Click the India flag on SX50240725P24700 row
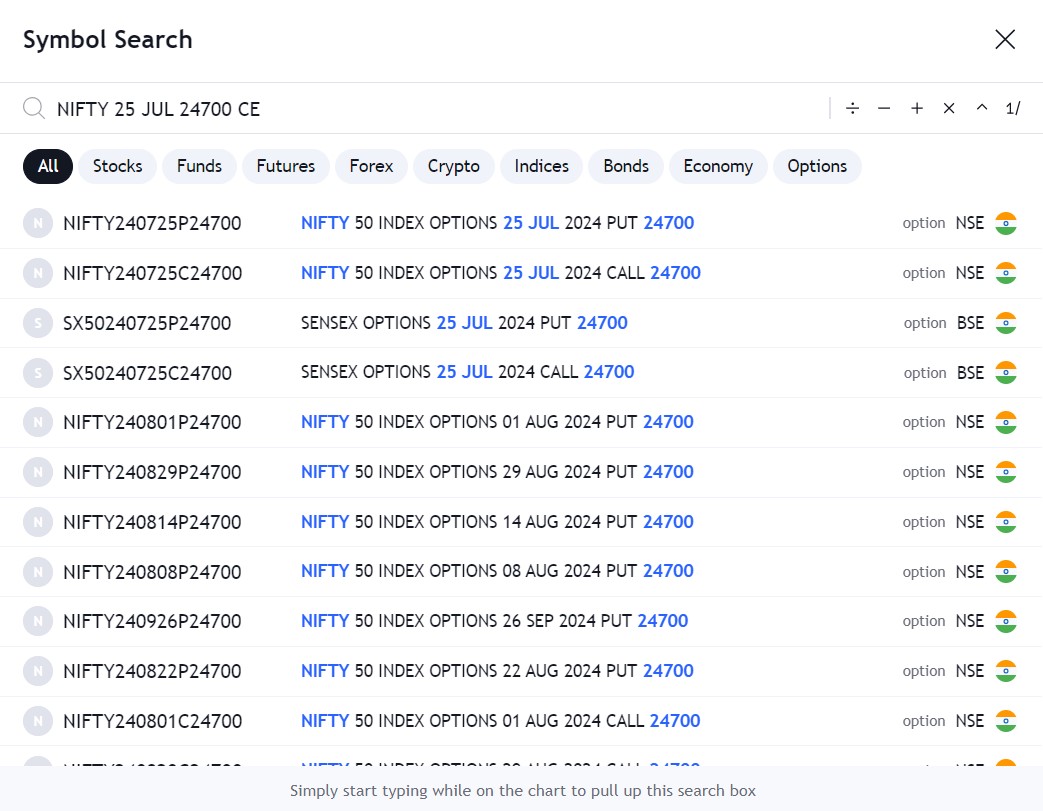 coord(1005,323)
